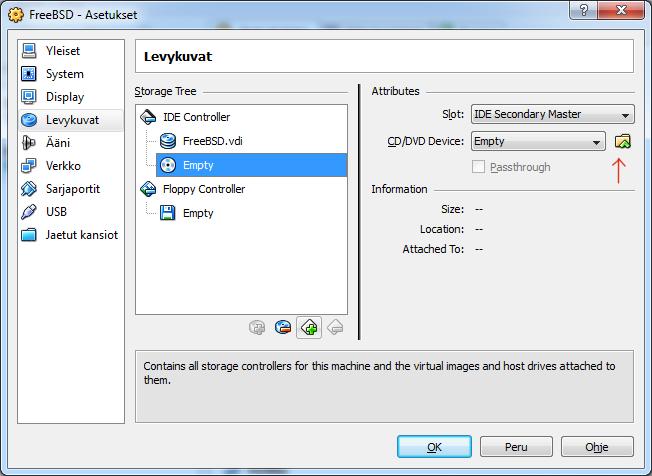
Task: Open the Slot dropdown IDE Secondary Master
Action: point(553,114)
